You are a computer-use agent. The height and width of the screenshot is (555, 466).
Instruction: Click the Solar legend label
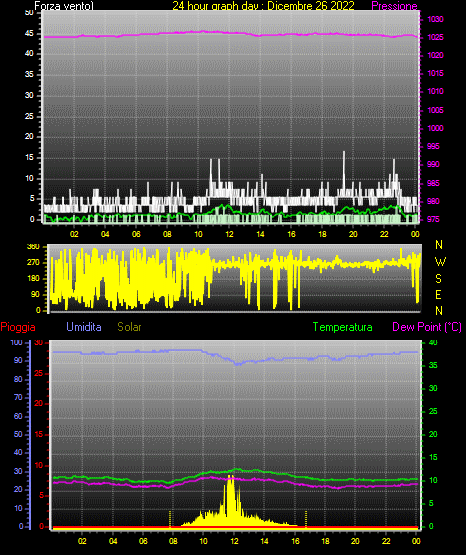[x=129, y=327]
